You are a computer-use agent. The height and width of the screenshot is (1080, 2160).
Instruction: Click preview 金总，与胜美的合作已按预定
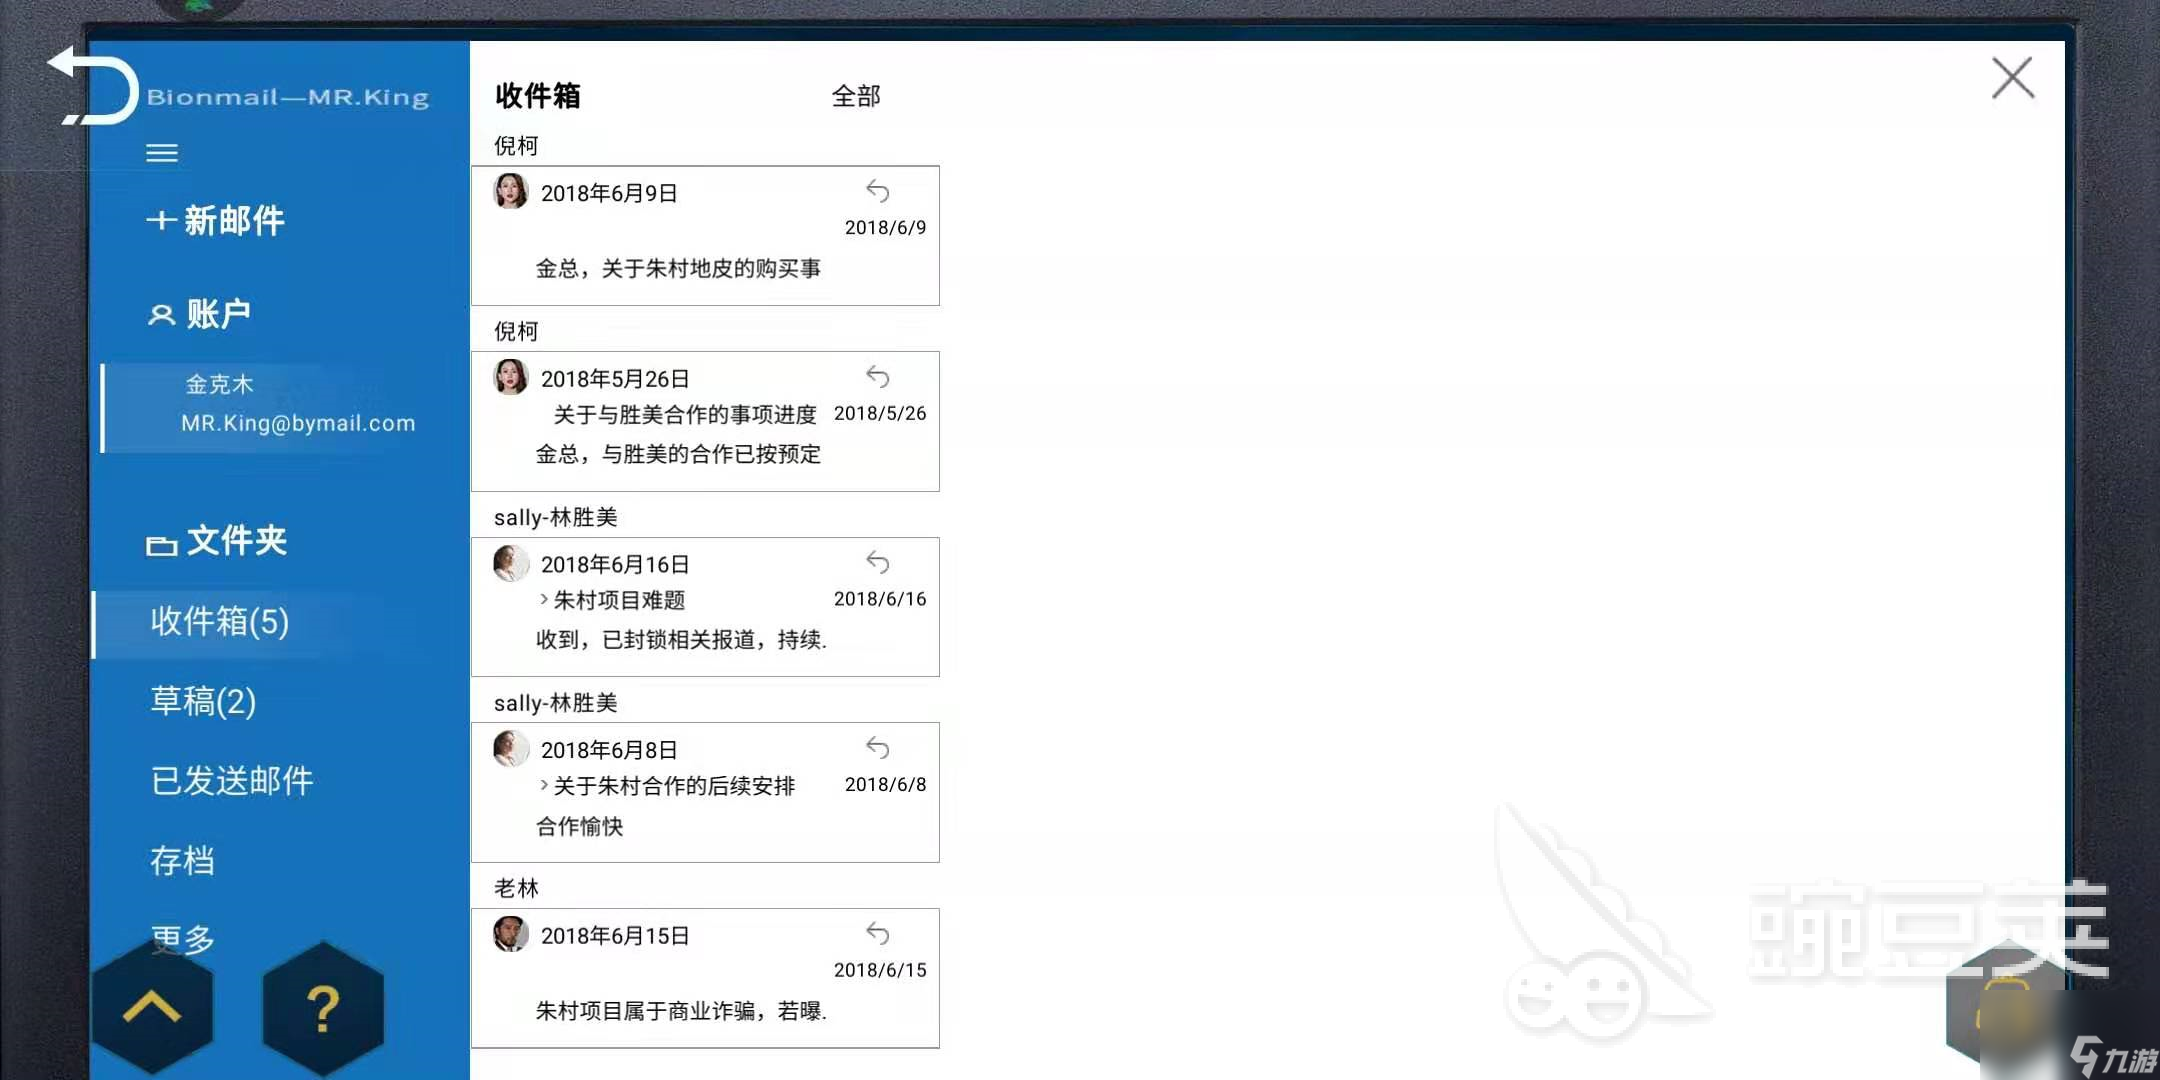(x=678, y=454)
